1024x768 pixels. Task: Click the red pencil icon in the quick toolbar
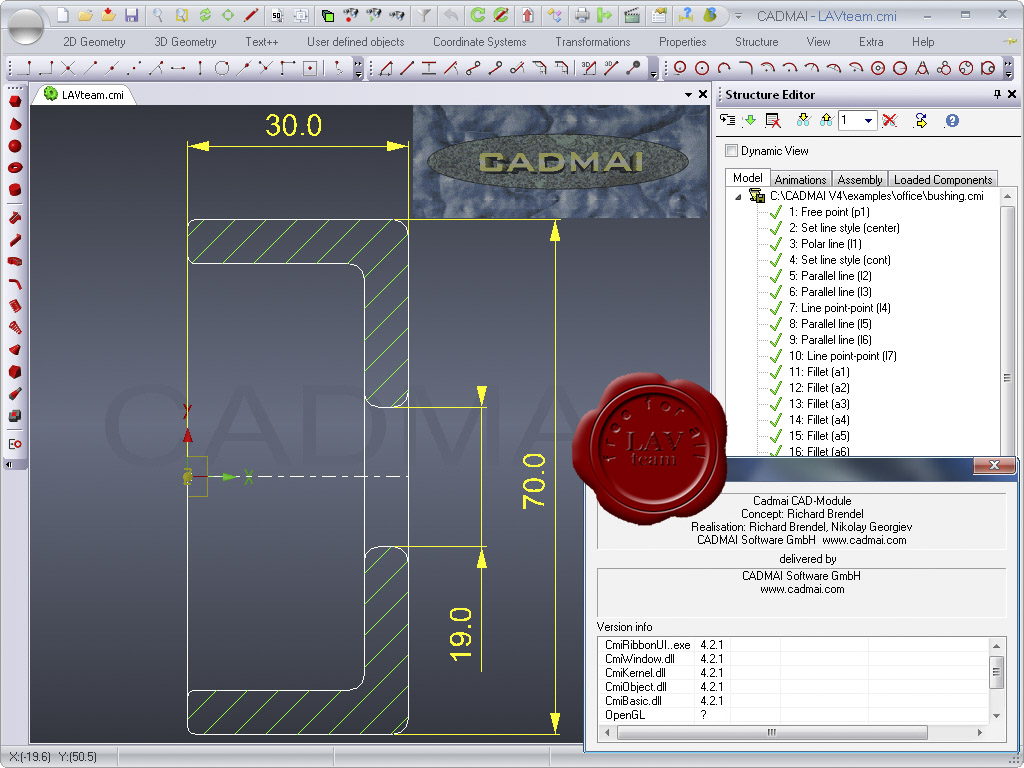click(x=251, y=15)
